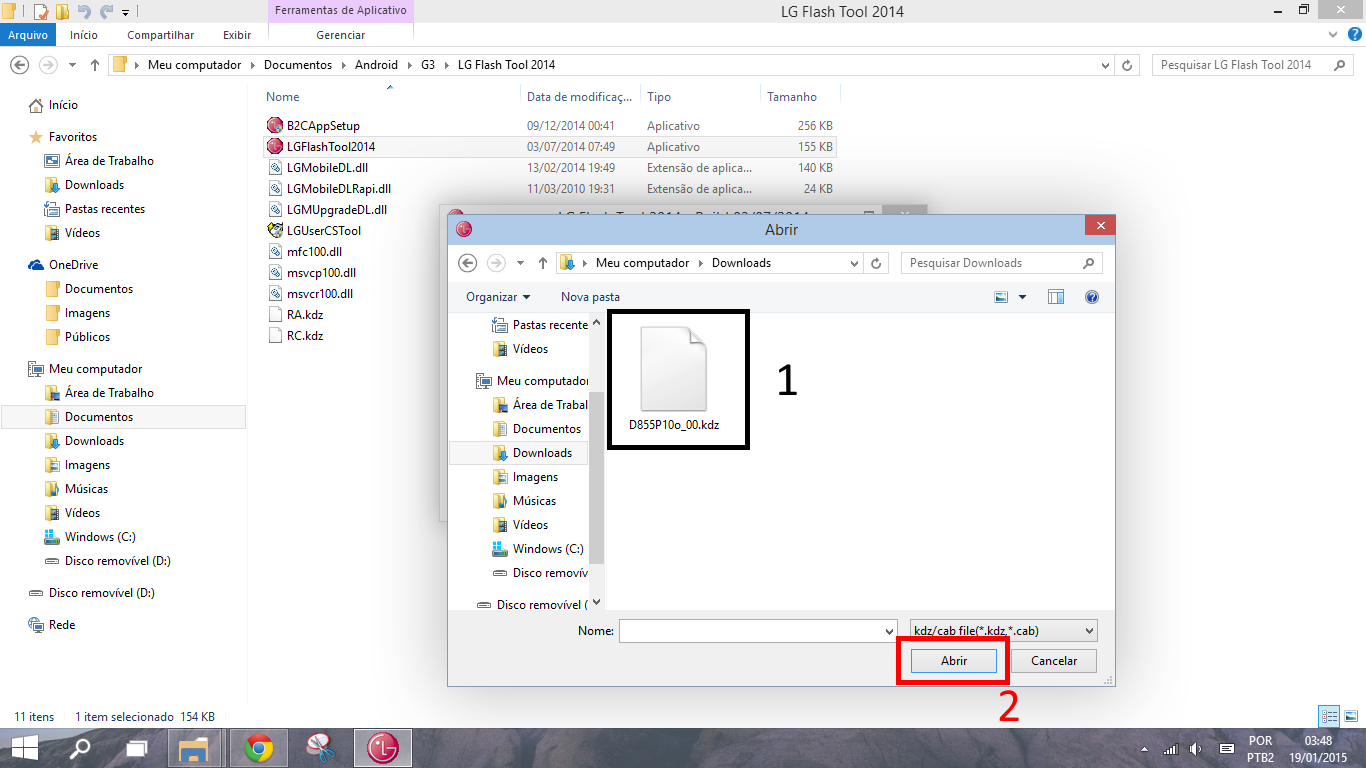
Task: Select LGMobileDL.dll in Explorer list
Action: 327,168
